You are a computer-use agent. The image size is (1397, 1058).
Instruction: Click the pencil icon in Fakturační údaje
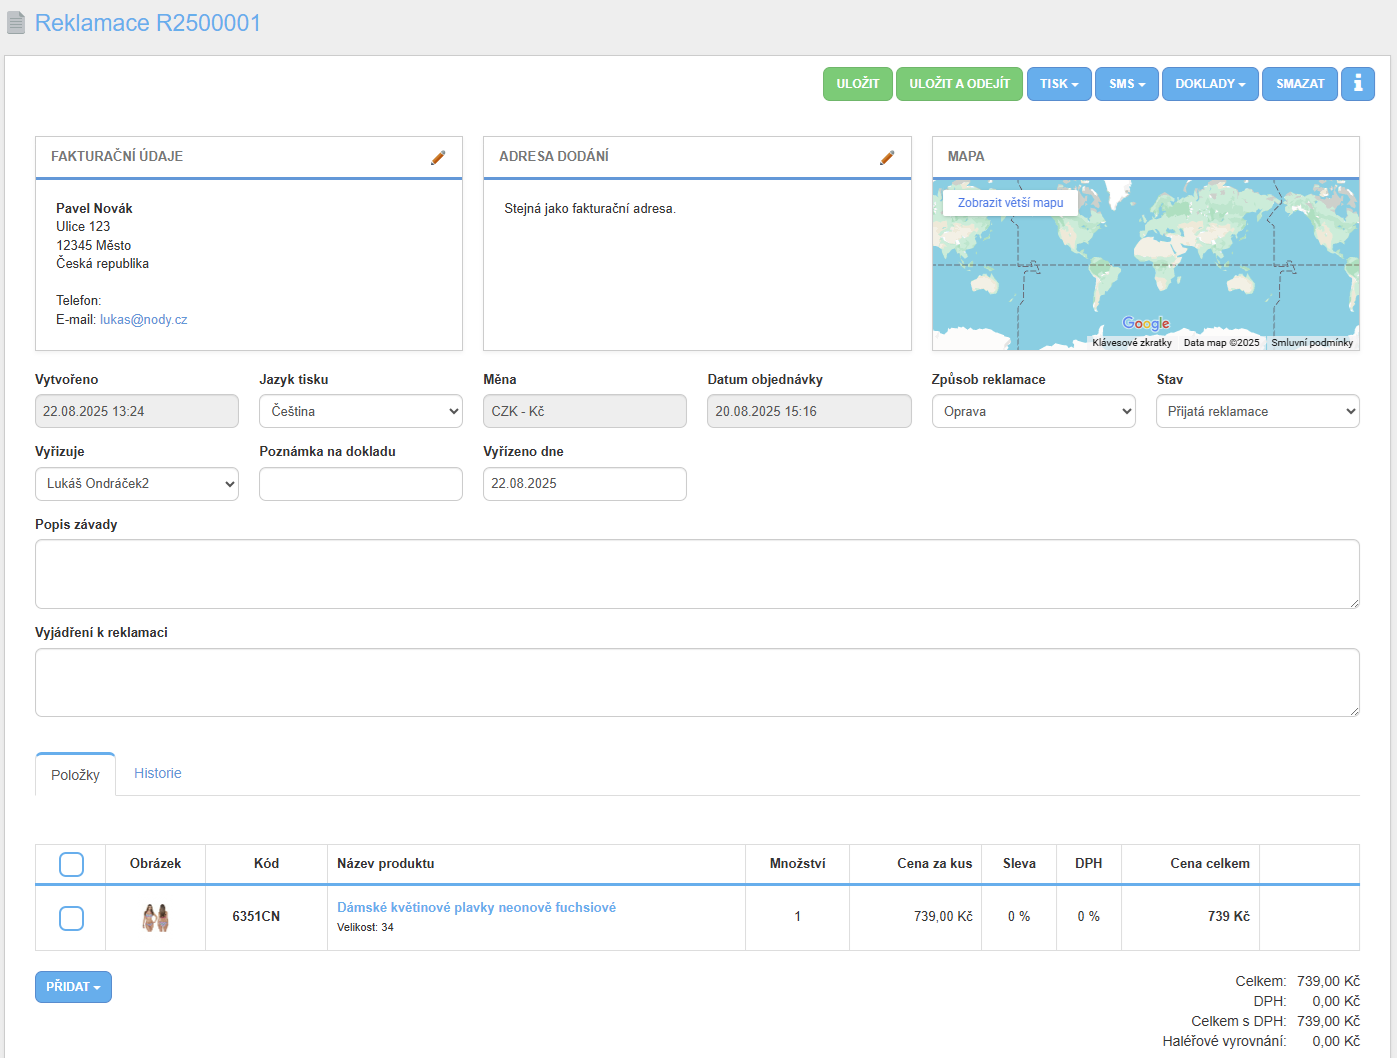[438, 158]
